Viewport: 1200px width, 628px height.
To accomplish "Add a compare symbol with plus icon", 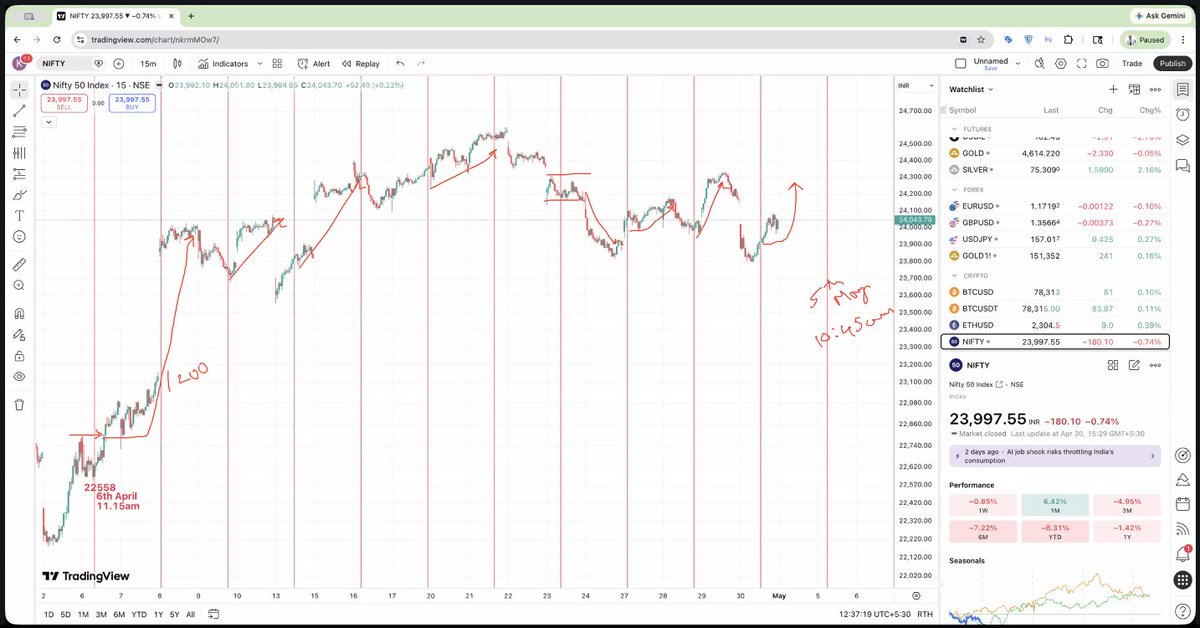I will pos(118,63).
